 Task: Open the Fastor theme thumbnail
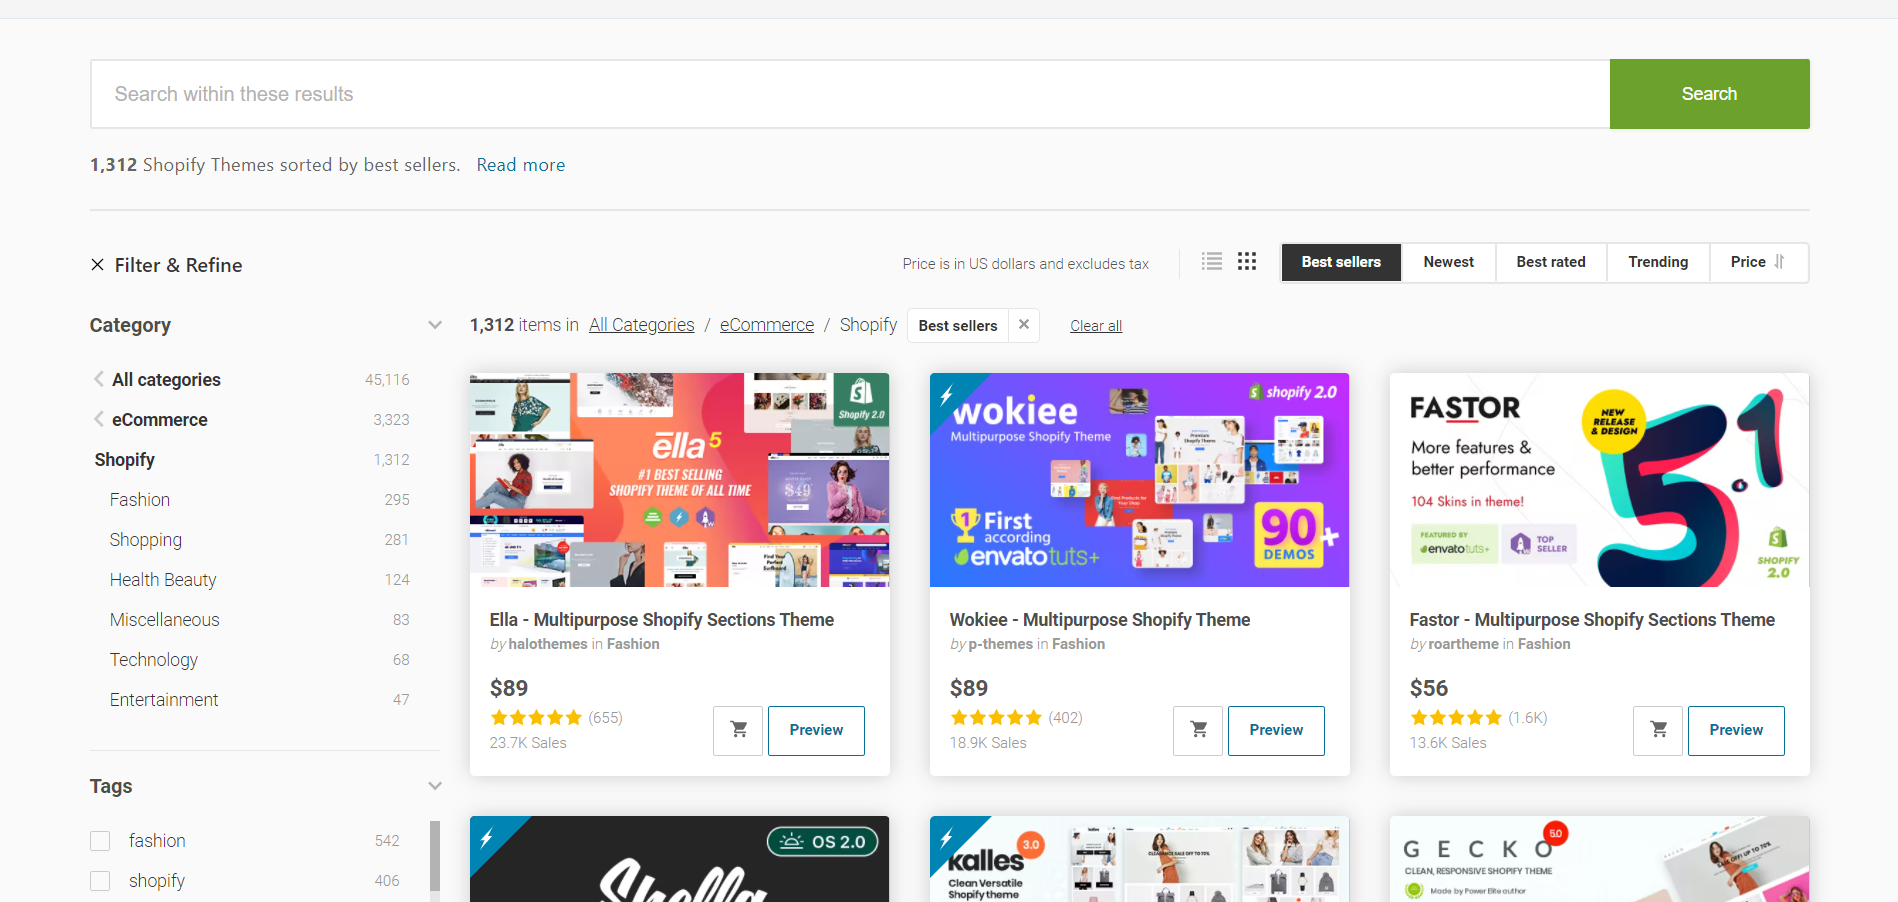(x=1599, y=480)
